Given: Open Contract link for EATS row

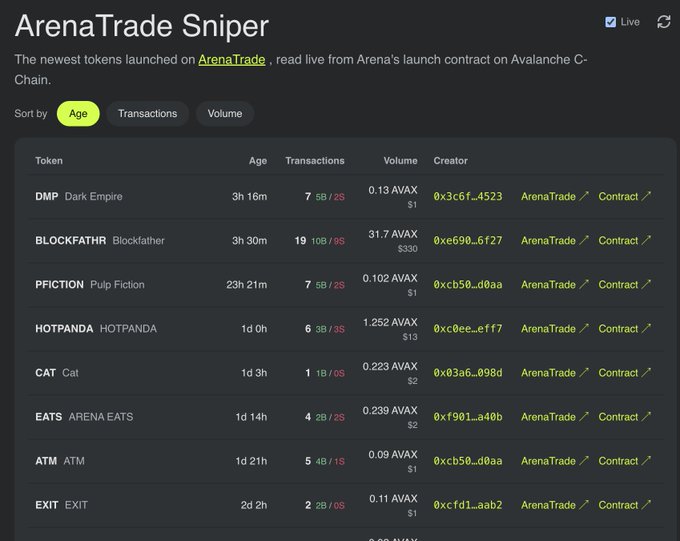Looking at the screenshot, I should [624, 417].
